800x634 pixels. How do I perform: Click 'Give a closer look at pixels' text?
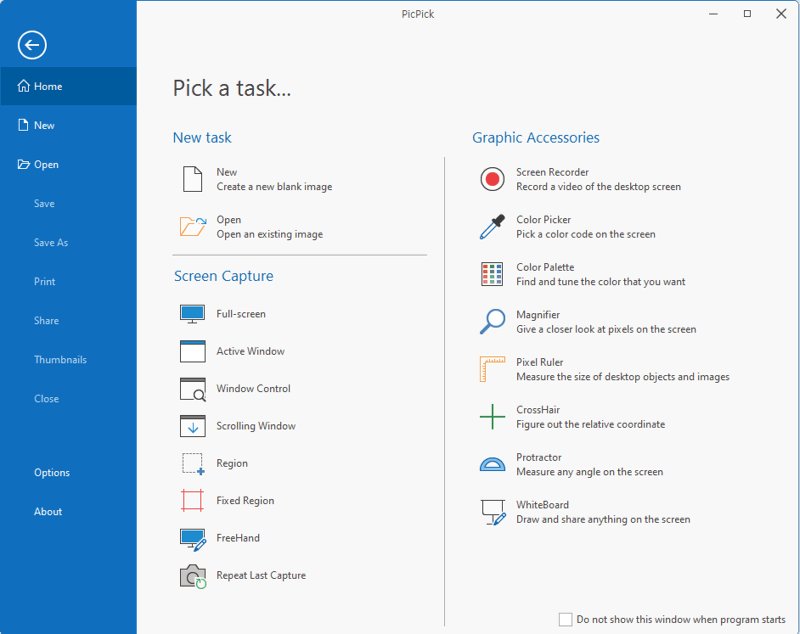click(606, 329)
